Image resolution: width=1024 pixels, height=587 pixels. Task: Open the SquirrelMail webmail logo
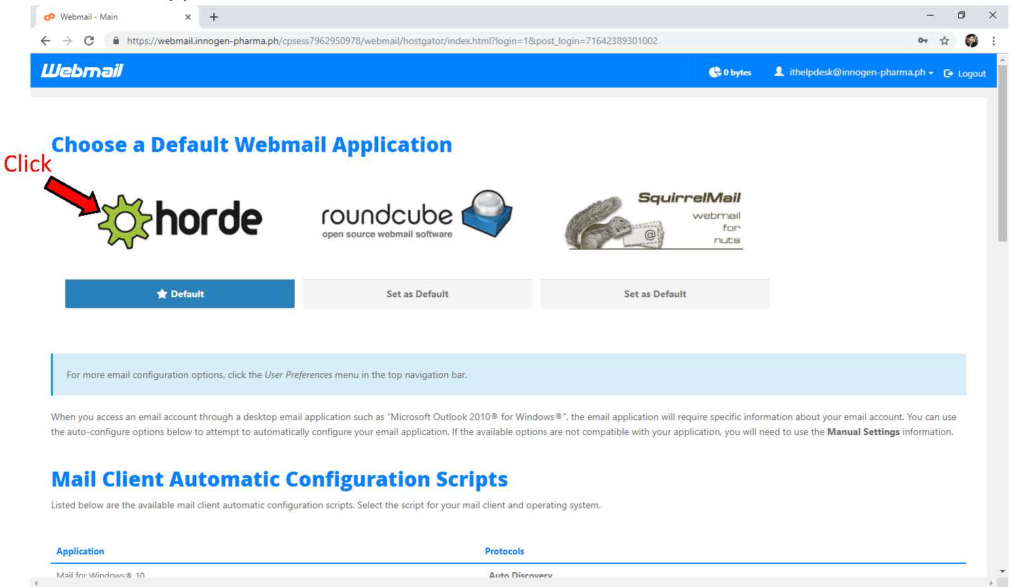pyautogui.click(x=653, y=220)
